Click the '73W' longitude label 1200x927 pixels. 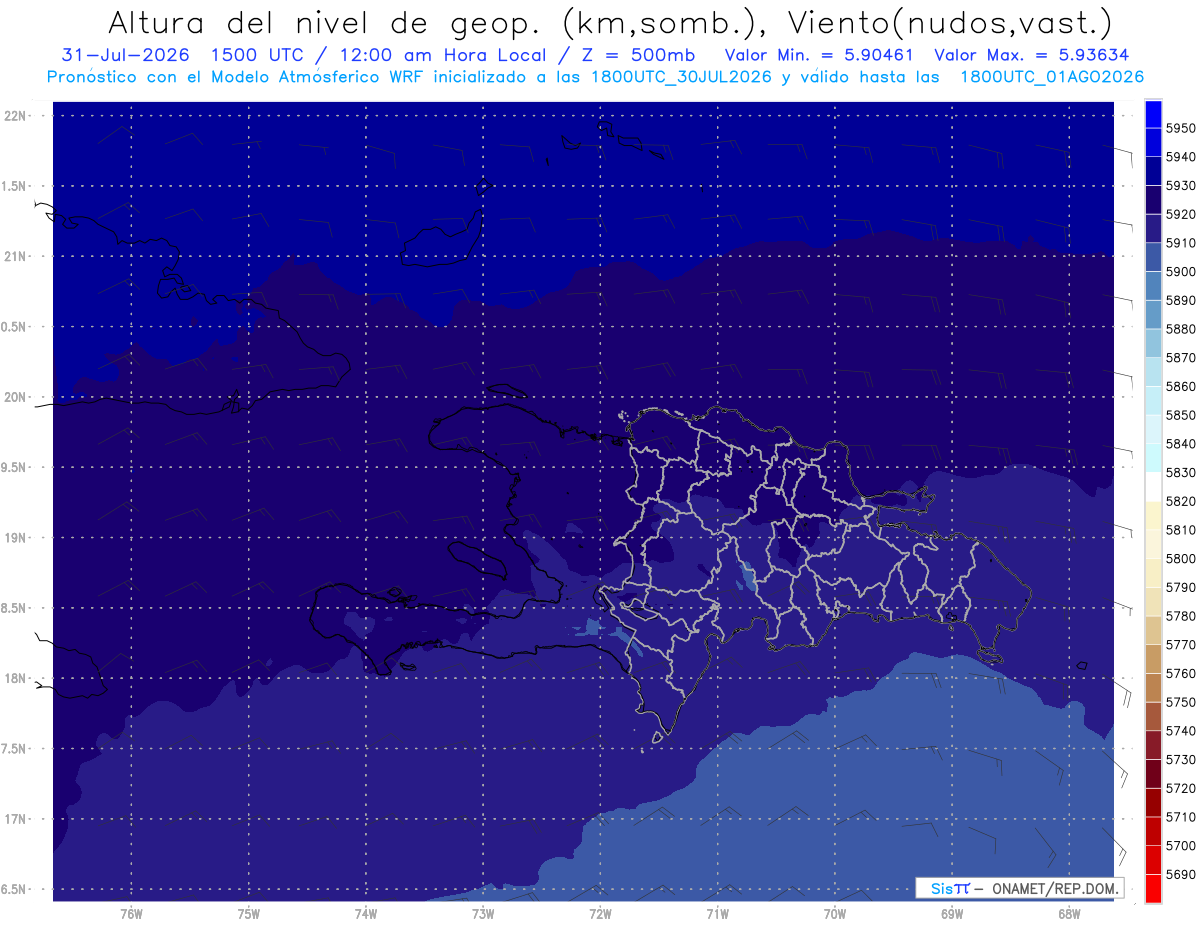coord(483,913)
